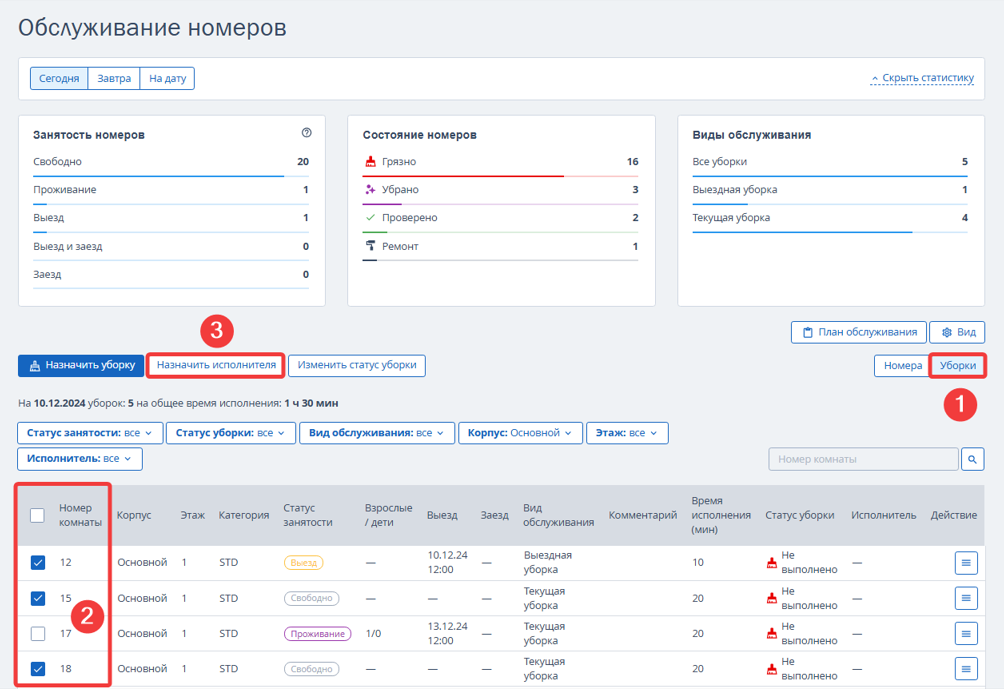Open the help icon in Занятость номеров
The image size is (1004, 689).
(x=307, y=133)
